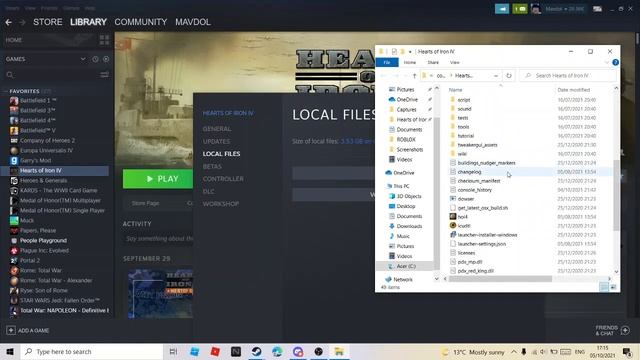Image resolution: width=640 pixels, height=360 pixels.
Task: Click the recent-activity clock icon beside GAMES
Action: pyautogui.click(x=95, y=59)
